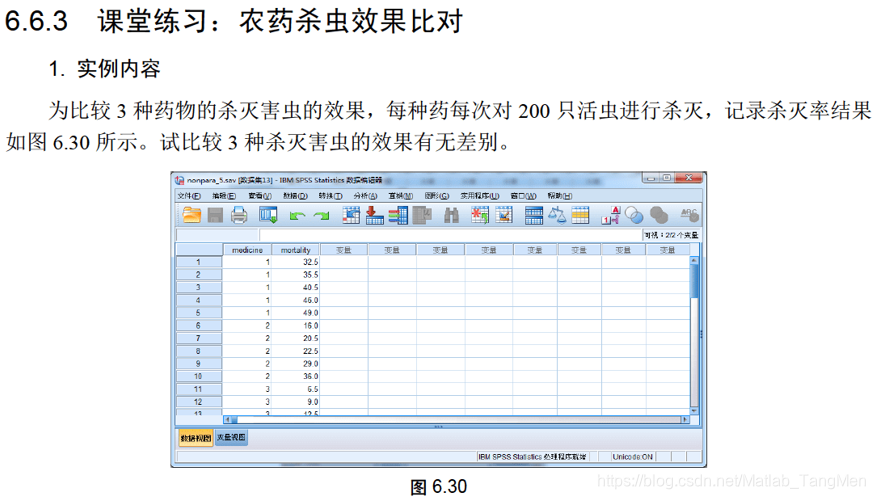Click the green Redo arrow icon

(x=321, y=216)
